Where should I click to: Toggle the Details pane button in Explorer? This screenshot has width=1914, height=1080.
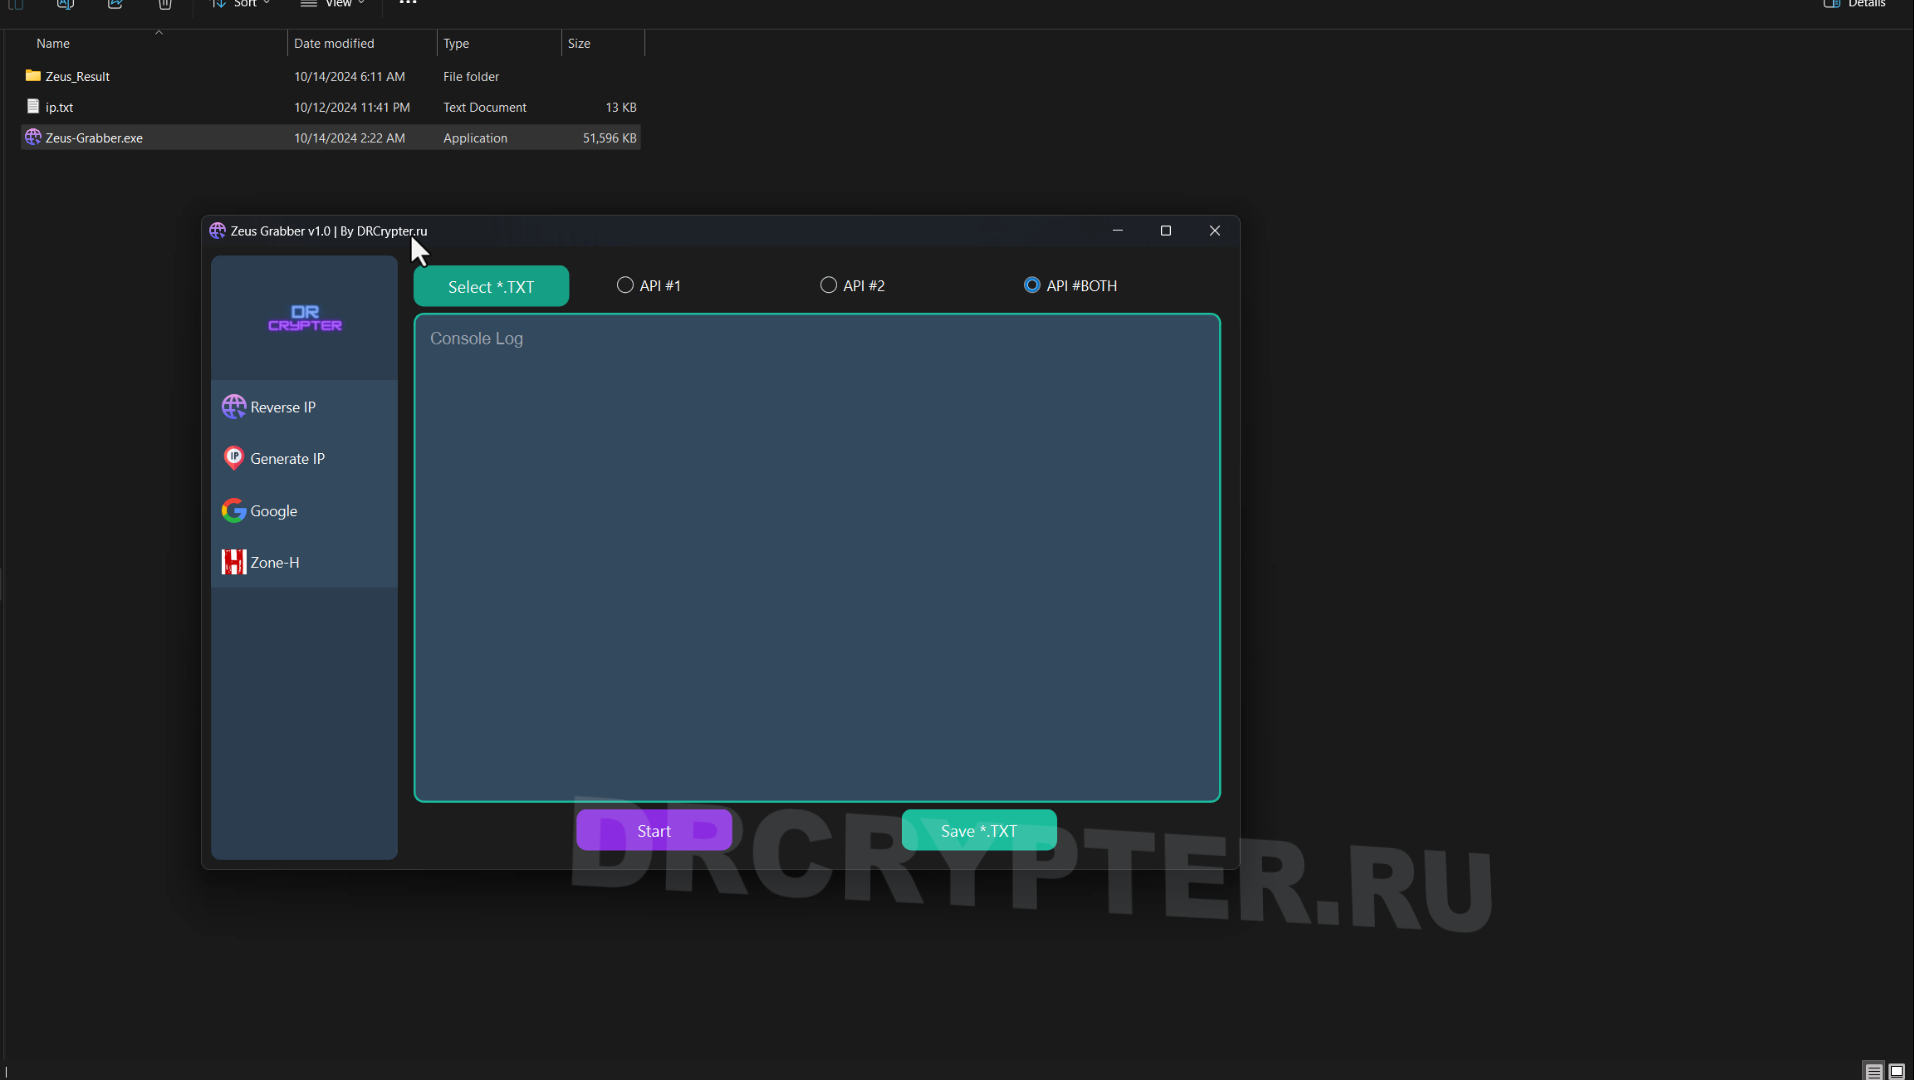click(1855, 4)
